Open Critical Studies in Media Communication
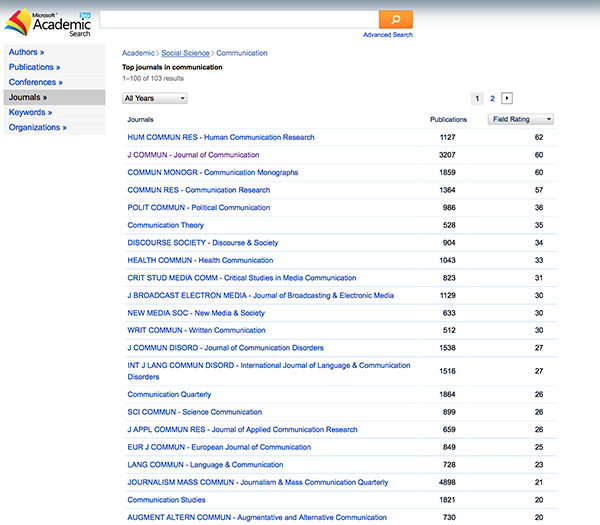This screenshot has height=525, width=600. [242, 278]
